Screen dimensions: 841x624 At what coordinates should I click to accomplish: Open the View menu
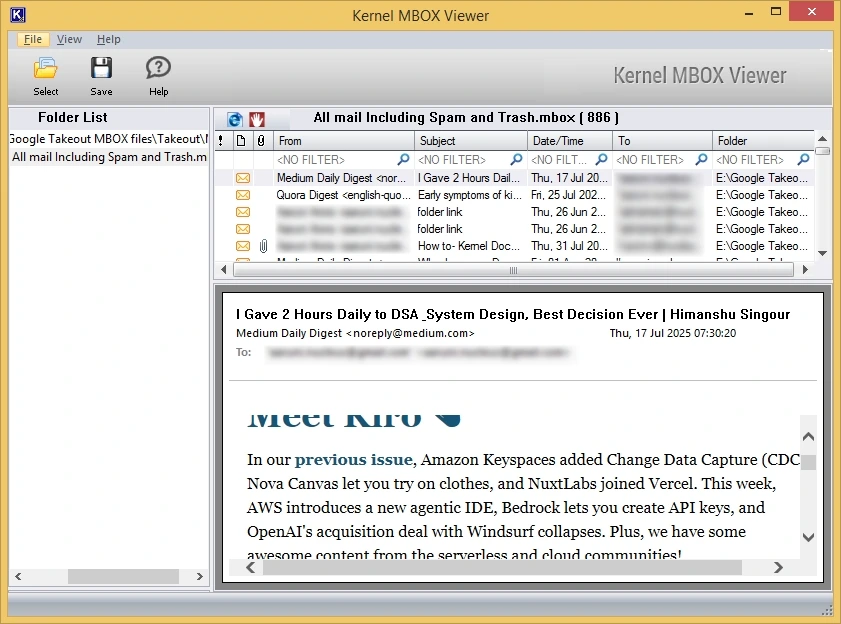[69, 39]
